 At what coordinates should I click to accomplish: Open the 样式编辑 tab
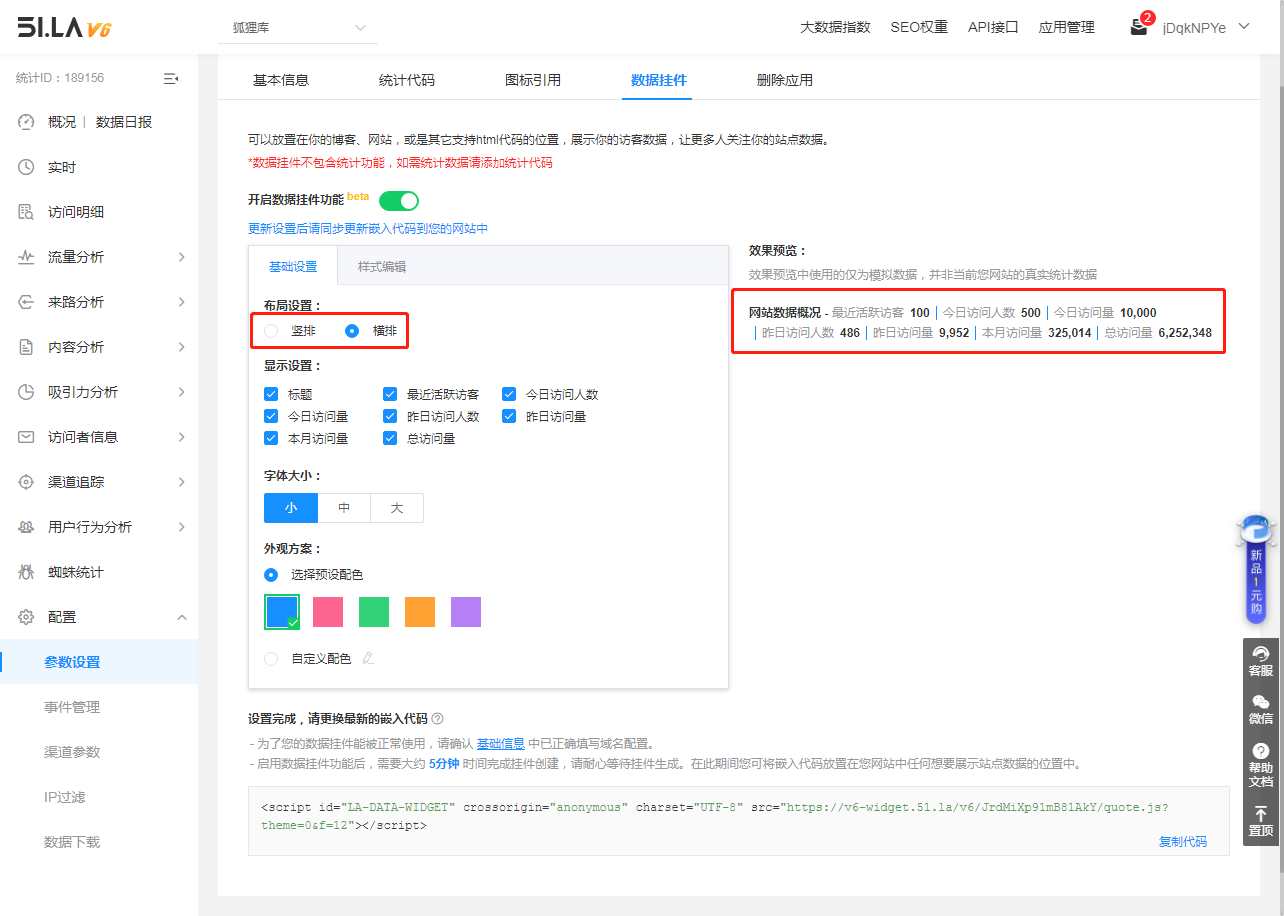point(382,267)
